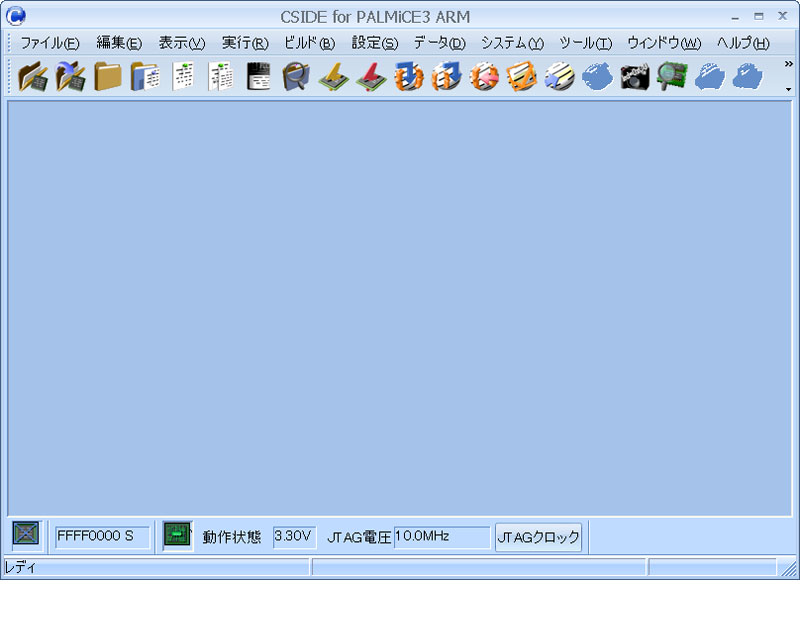Image resolution: width=800 pixels, height=630 pixels.
Task: Maximize the CSIDE window
Action: click(759, 16)
